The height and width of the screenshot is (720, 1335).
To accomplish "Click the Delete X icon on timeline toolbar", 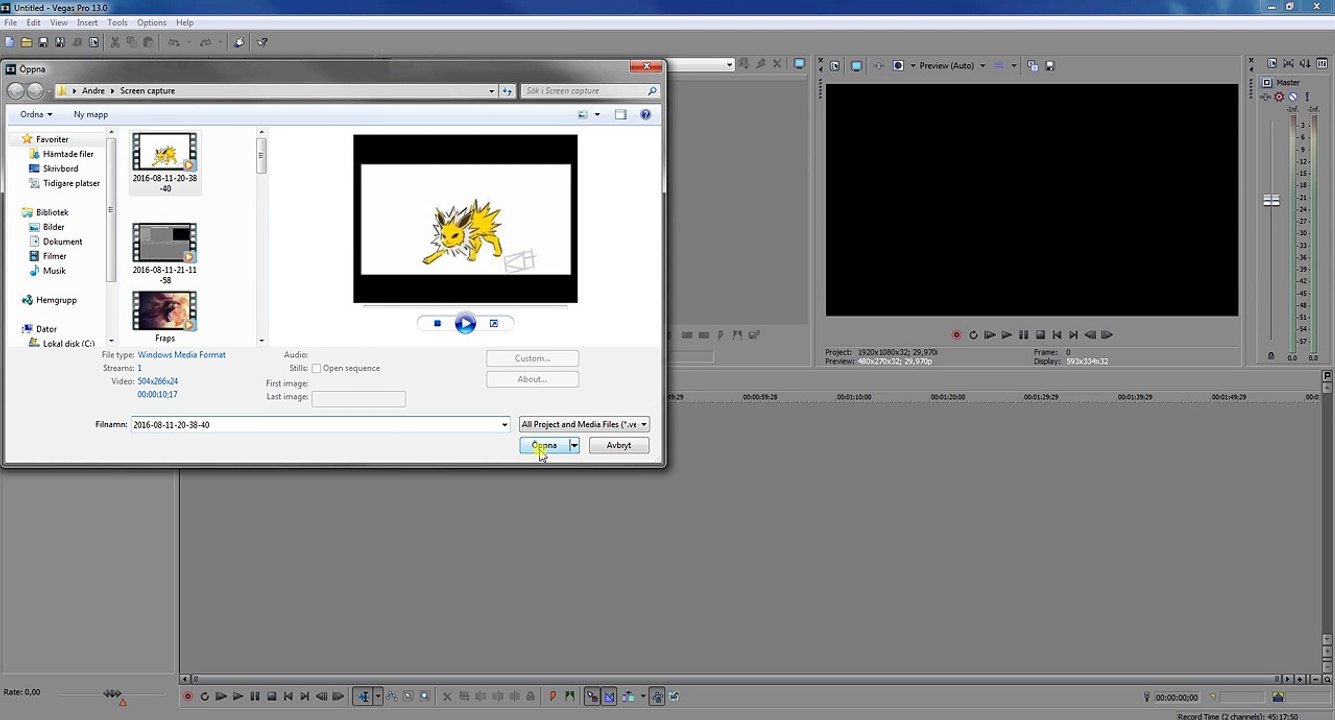I will 447,696.
